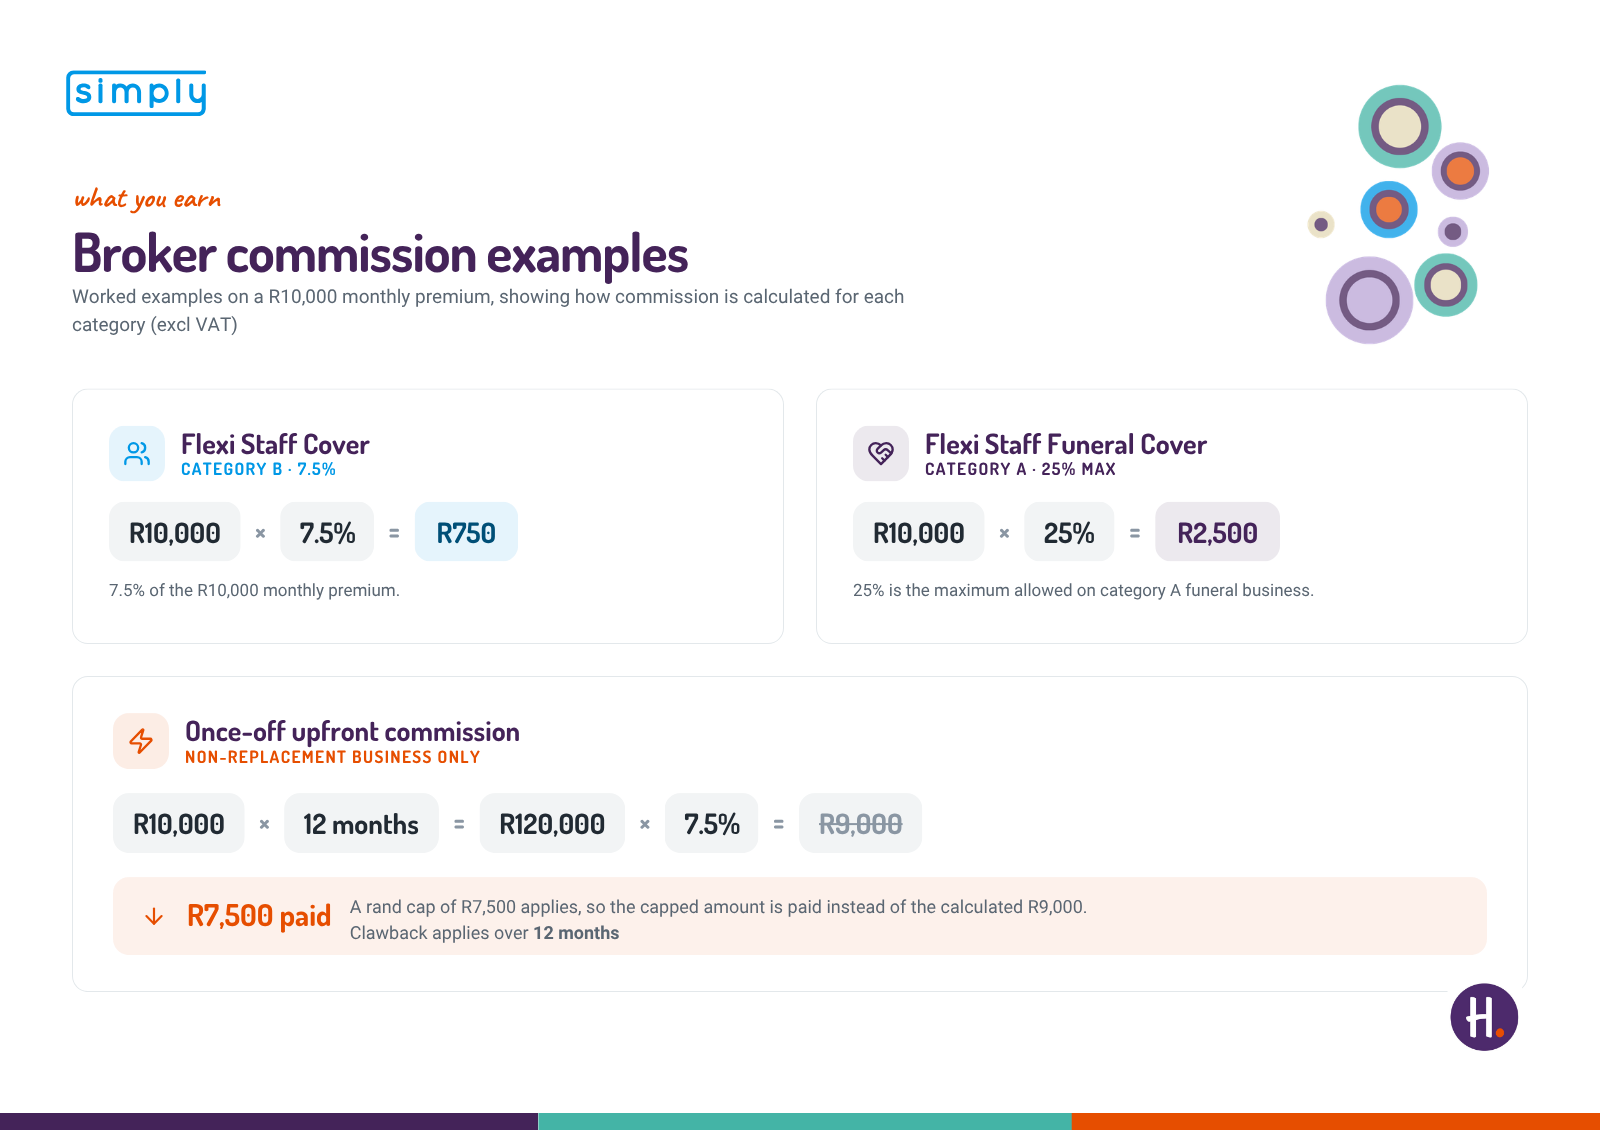The width and height of the screenshot is (1600, 1130).
Task: Click the R2,500 result chip
Action: point(1217,532)
